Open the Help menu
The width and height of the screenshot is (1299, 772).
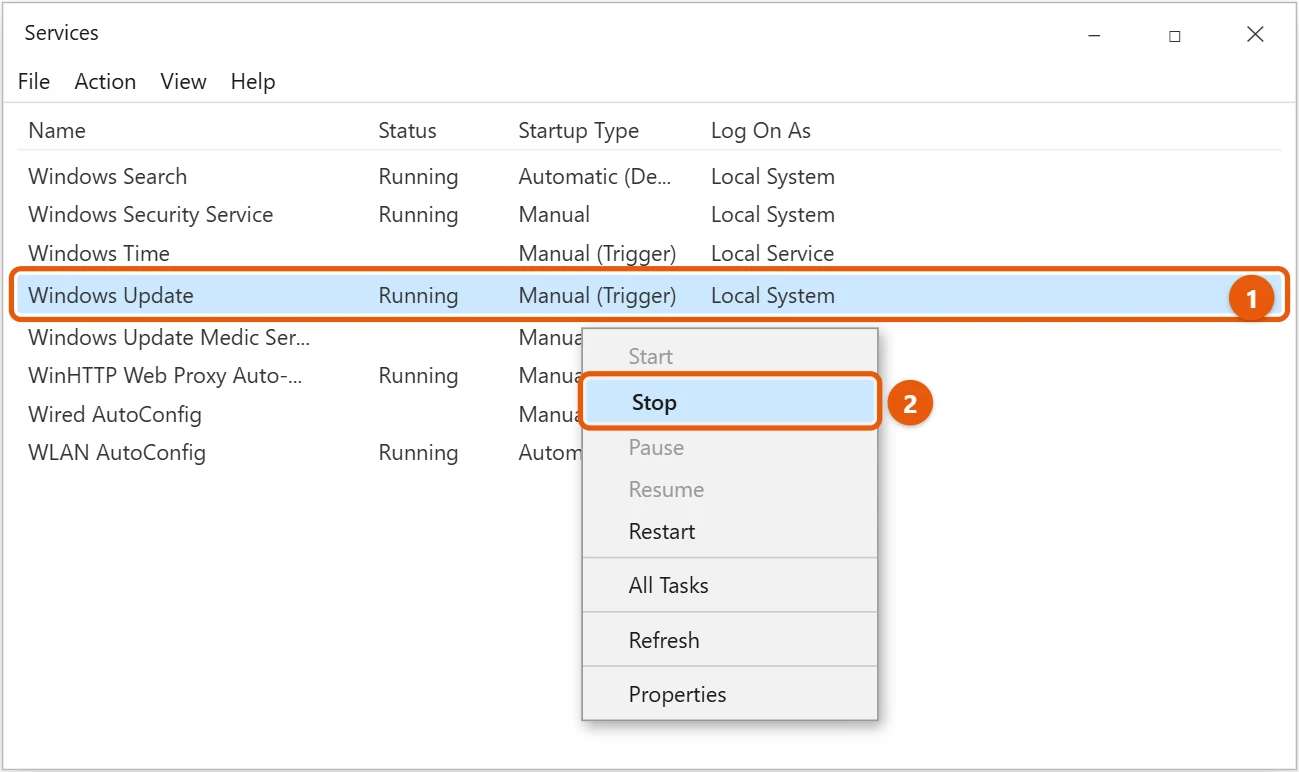(253, 82)
